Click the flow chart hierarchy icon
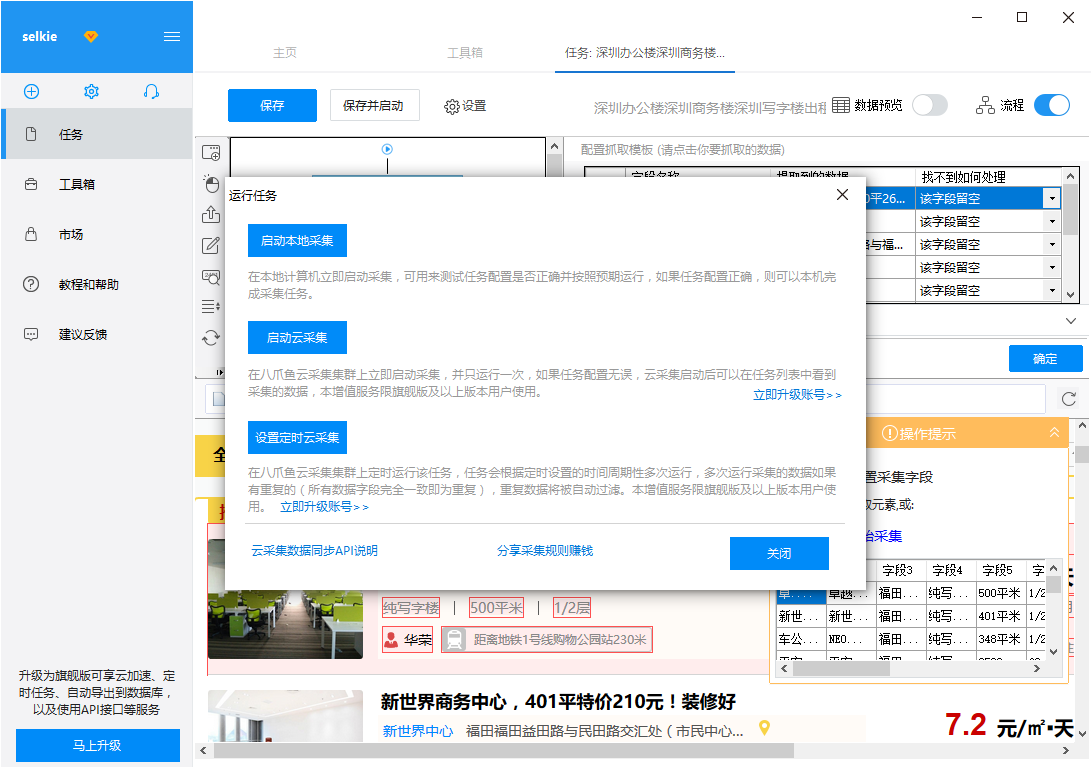 [x=985, y=105]
